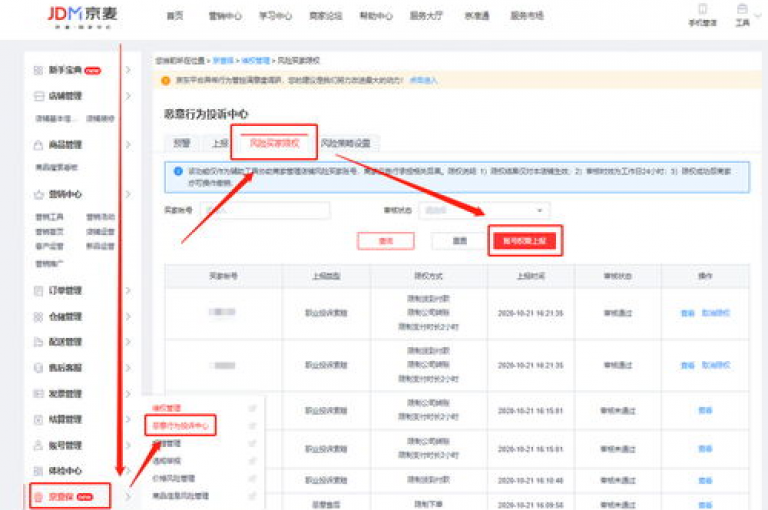
Task: Click the 商品管理 bag icon in sidebar
Action: 38,145
